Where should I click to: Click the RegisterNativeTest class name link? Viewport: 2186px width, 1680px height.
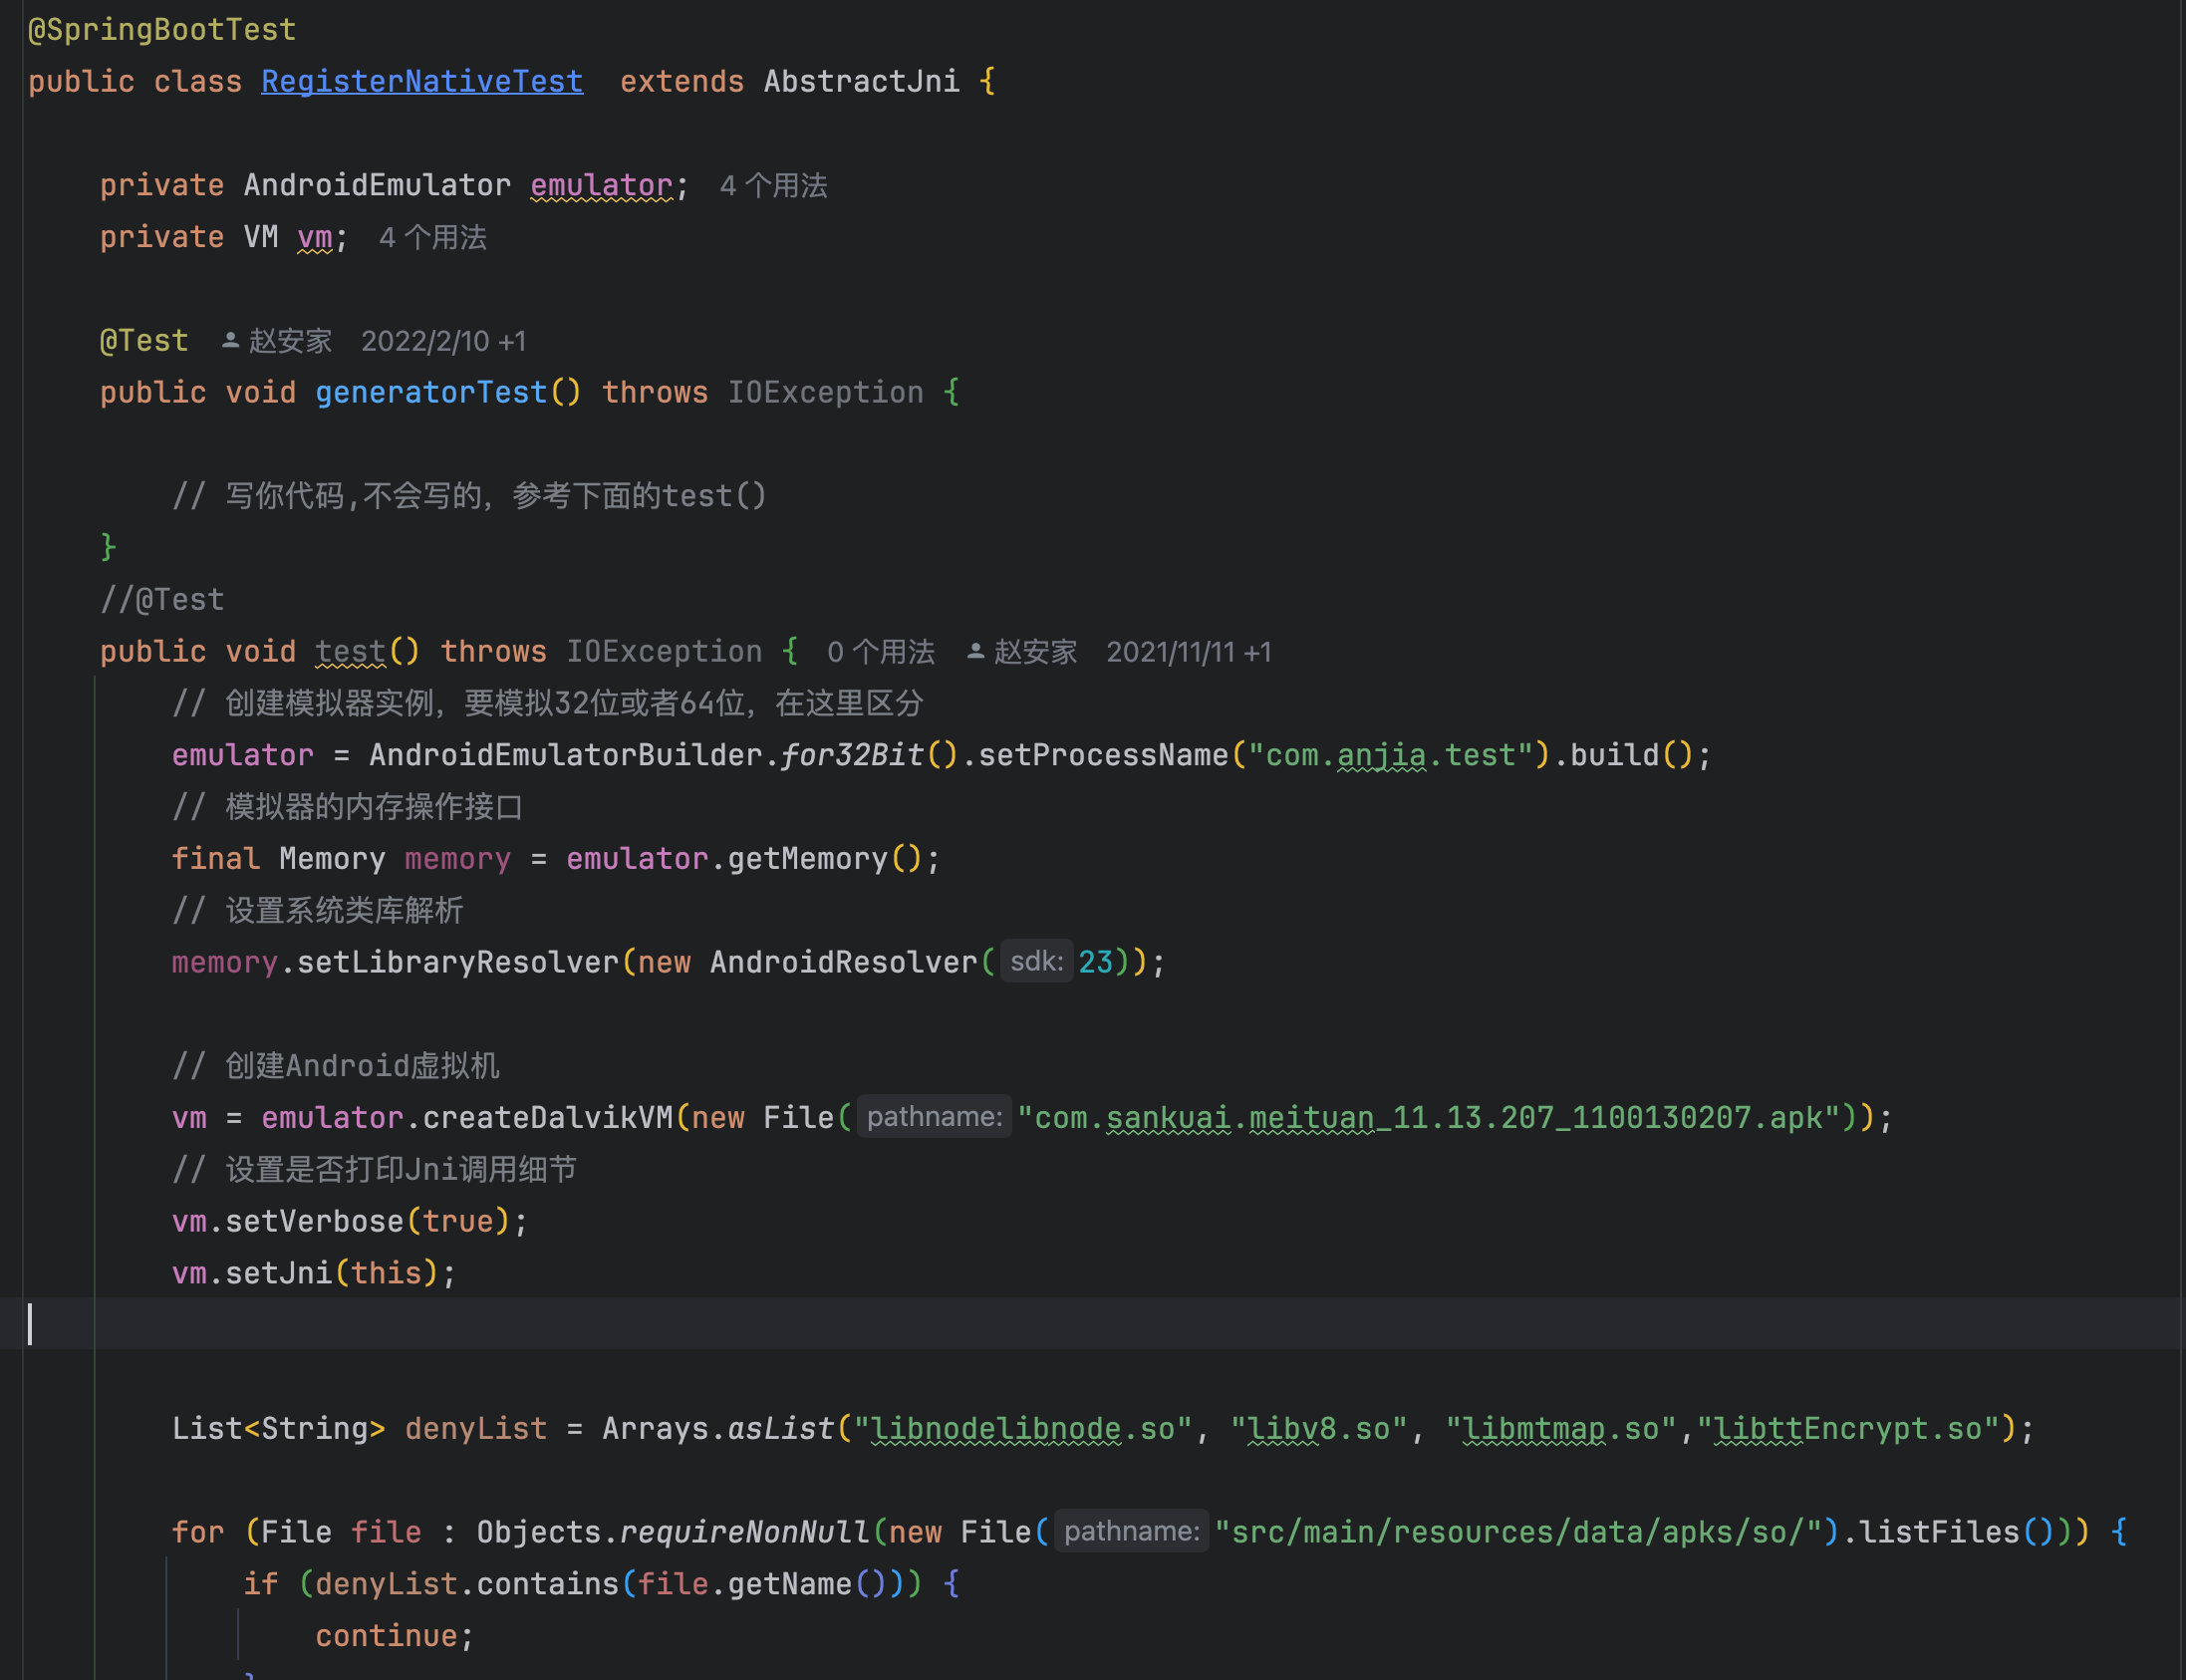[x=421, y=82]
